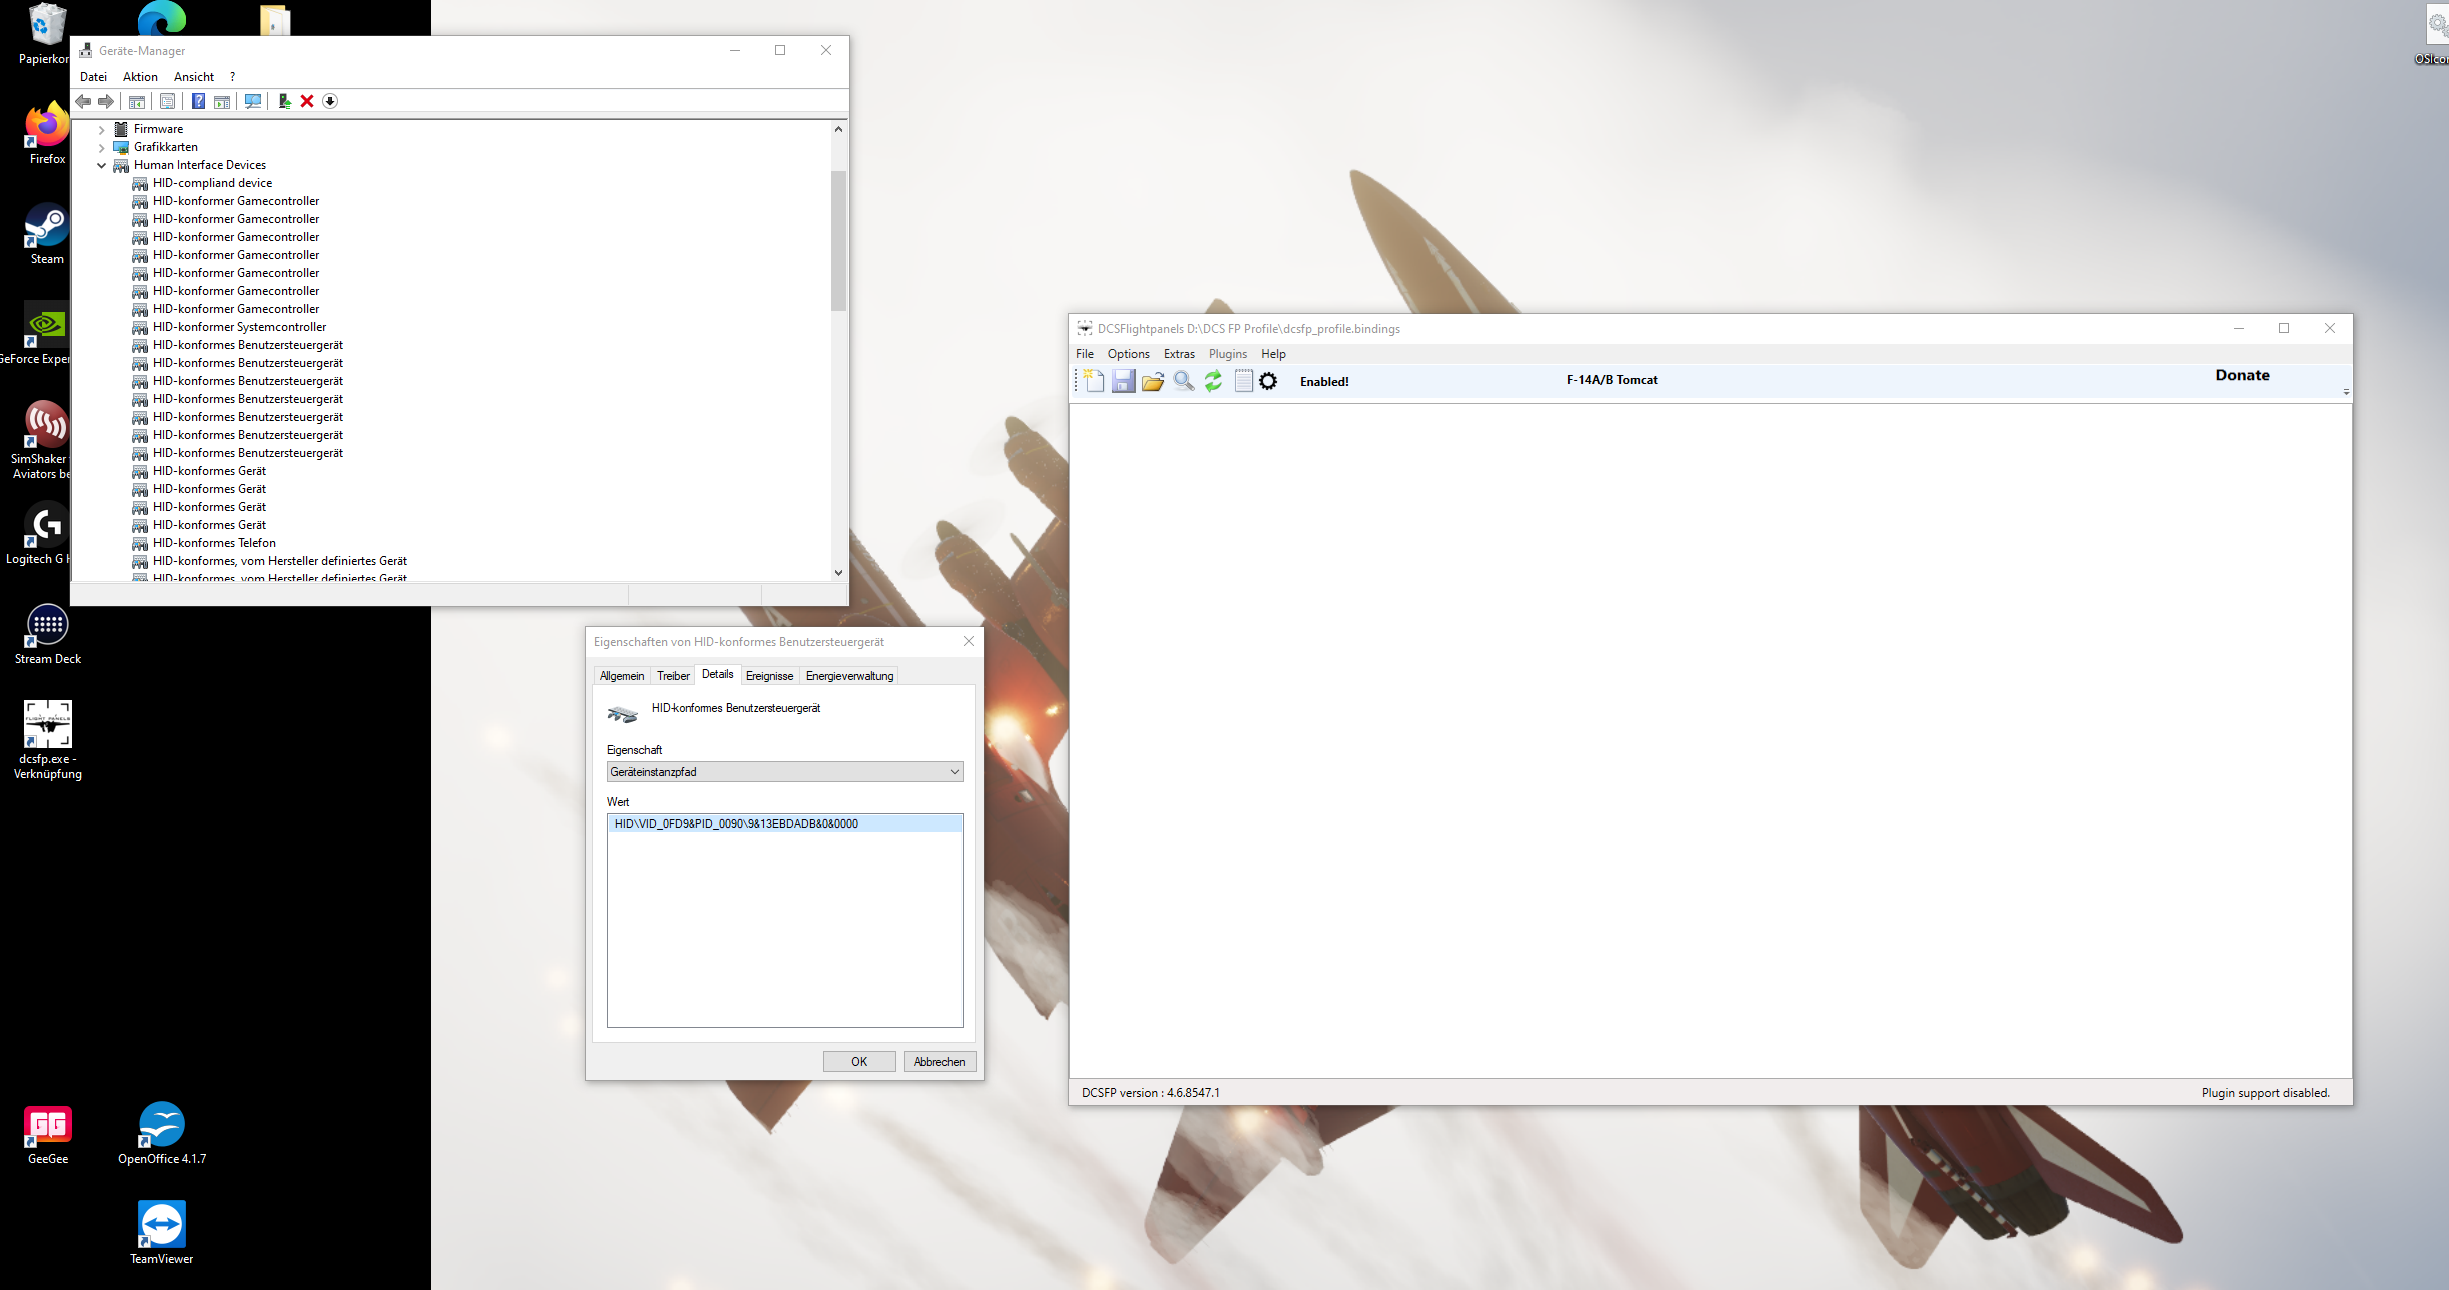Open a profile with the folder icon

click(x=1153, y=381)
